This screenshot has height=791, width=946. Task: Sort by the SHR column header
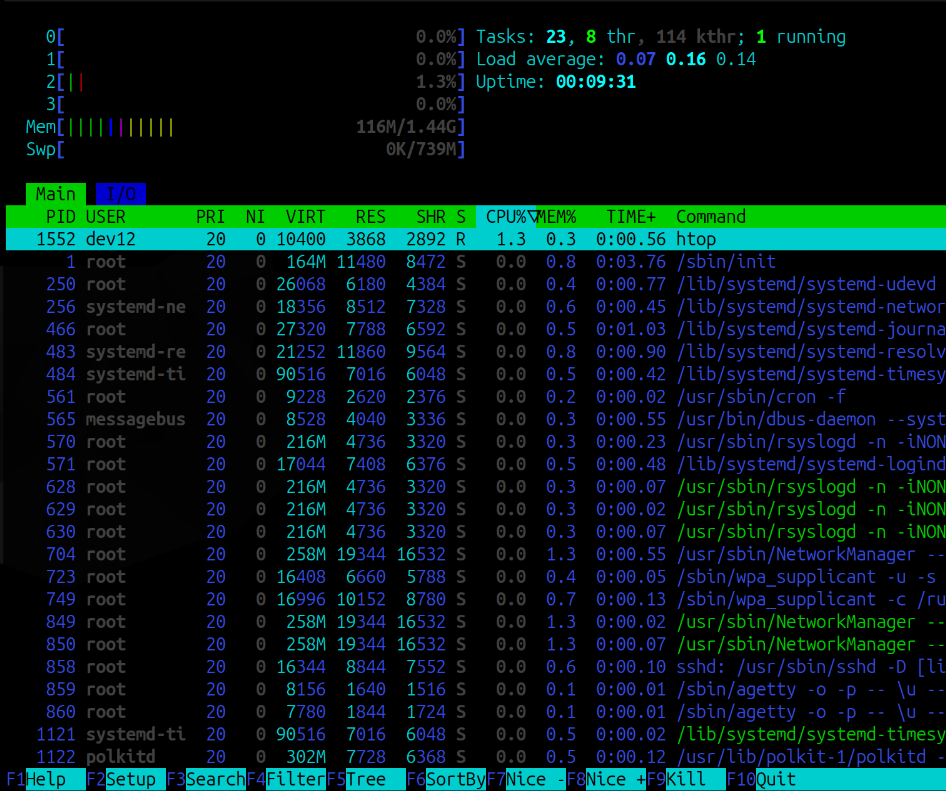pyautogui.click(x=431, y=217)
